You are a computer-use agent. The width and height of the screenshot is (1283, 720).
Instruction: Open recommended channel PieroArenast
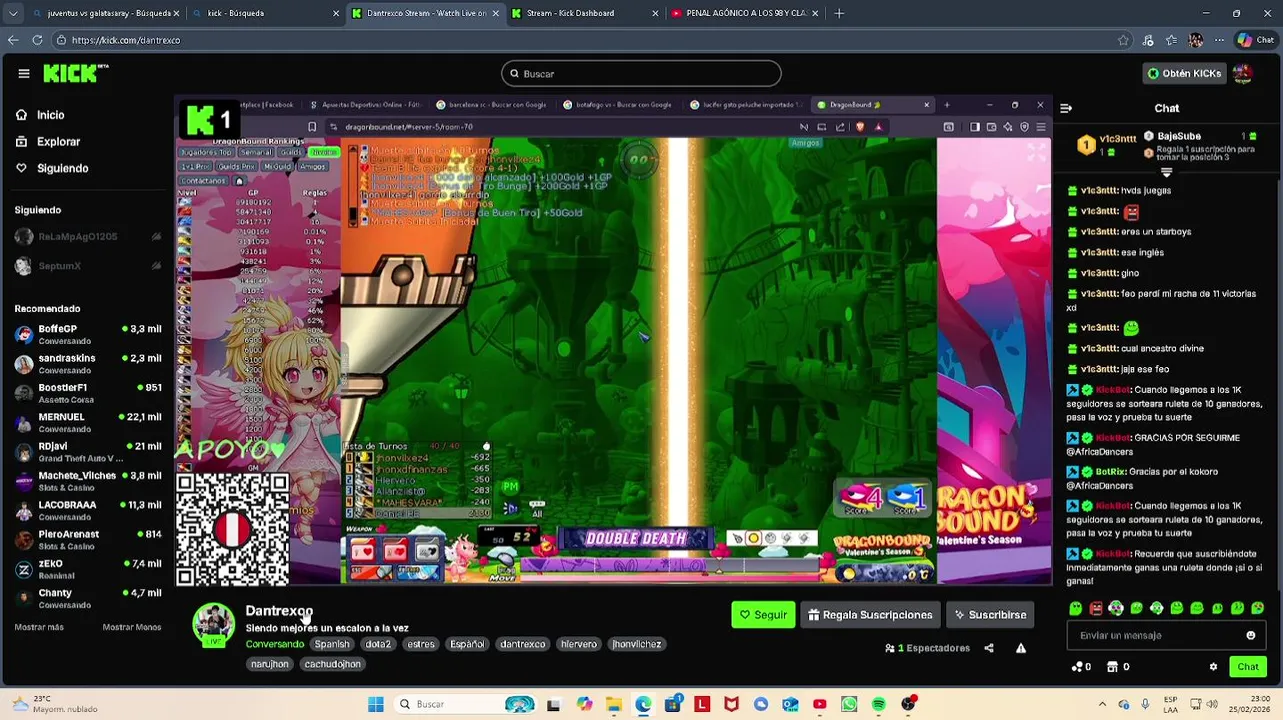[x=88, y=539]
